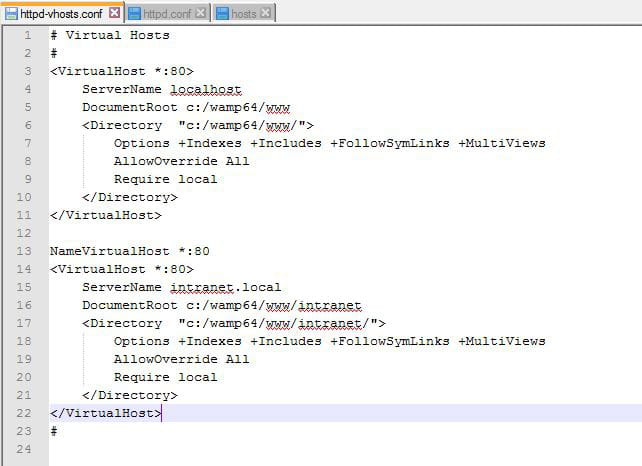Click 'DocumentRoot c:/wamp64/www/intranet' line

click(222, 305)
